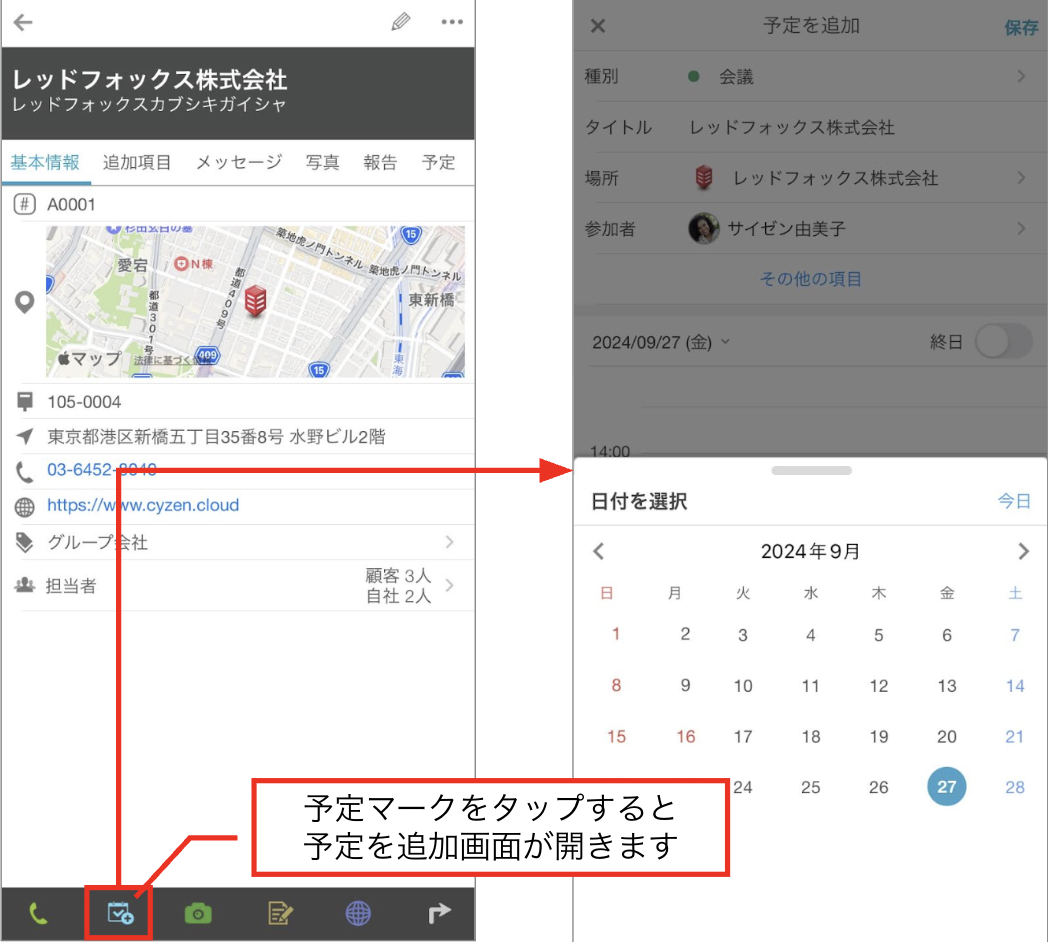Tap the A0001 customer code text

coord(71,205)
